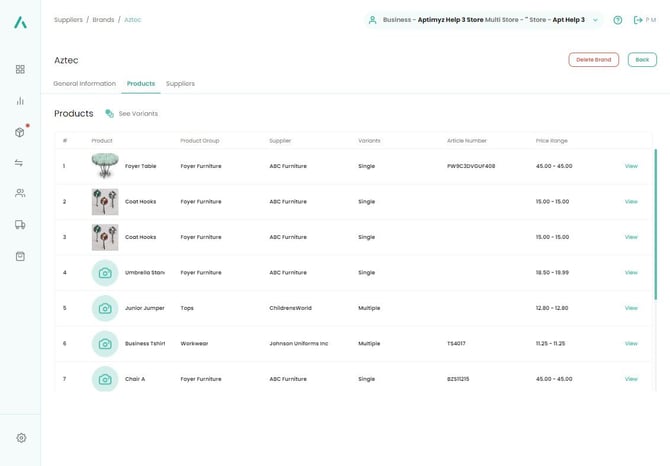Click the Delete Brand button
The image size is (670, 466).
(x=593, y=60)
